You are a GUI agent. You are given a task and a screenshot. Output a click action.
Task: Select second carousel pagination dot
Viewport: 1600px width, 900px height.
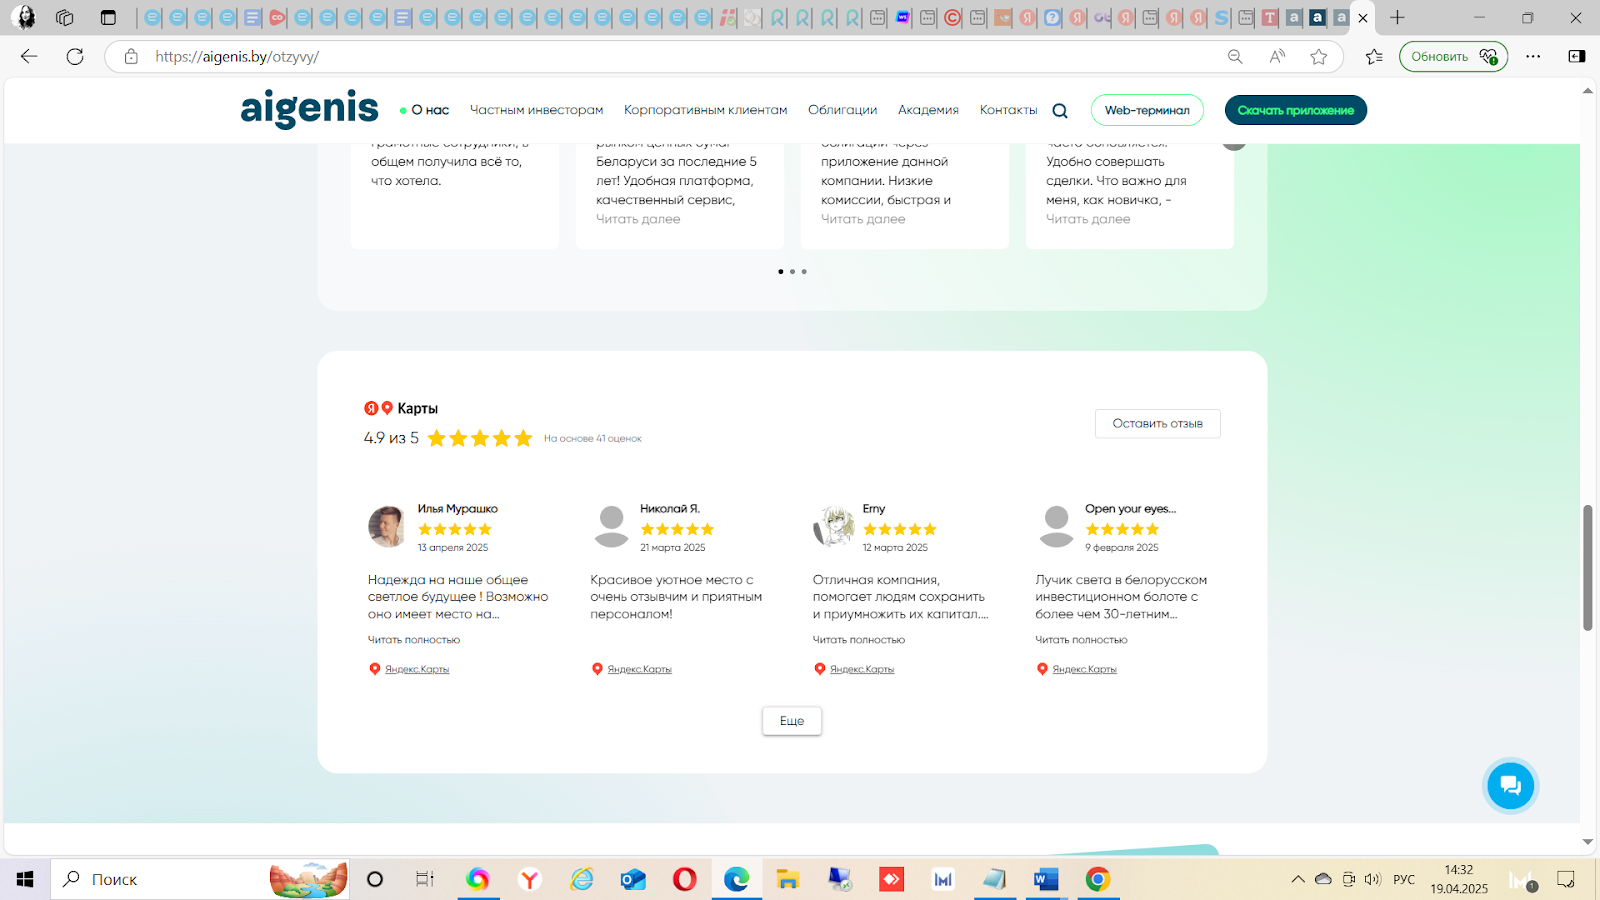pyautogui.click(x=792, y=272)
